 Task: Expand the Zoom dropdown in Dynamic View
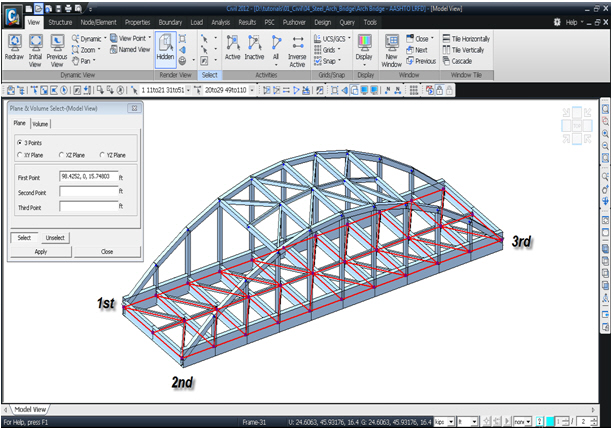pyautogui.click(x=100, y=49)
